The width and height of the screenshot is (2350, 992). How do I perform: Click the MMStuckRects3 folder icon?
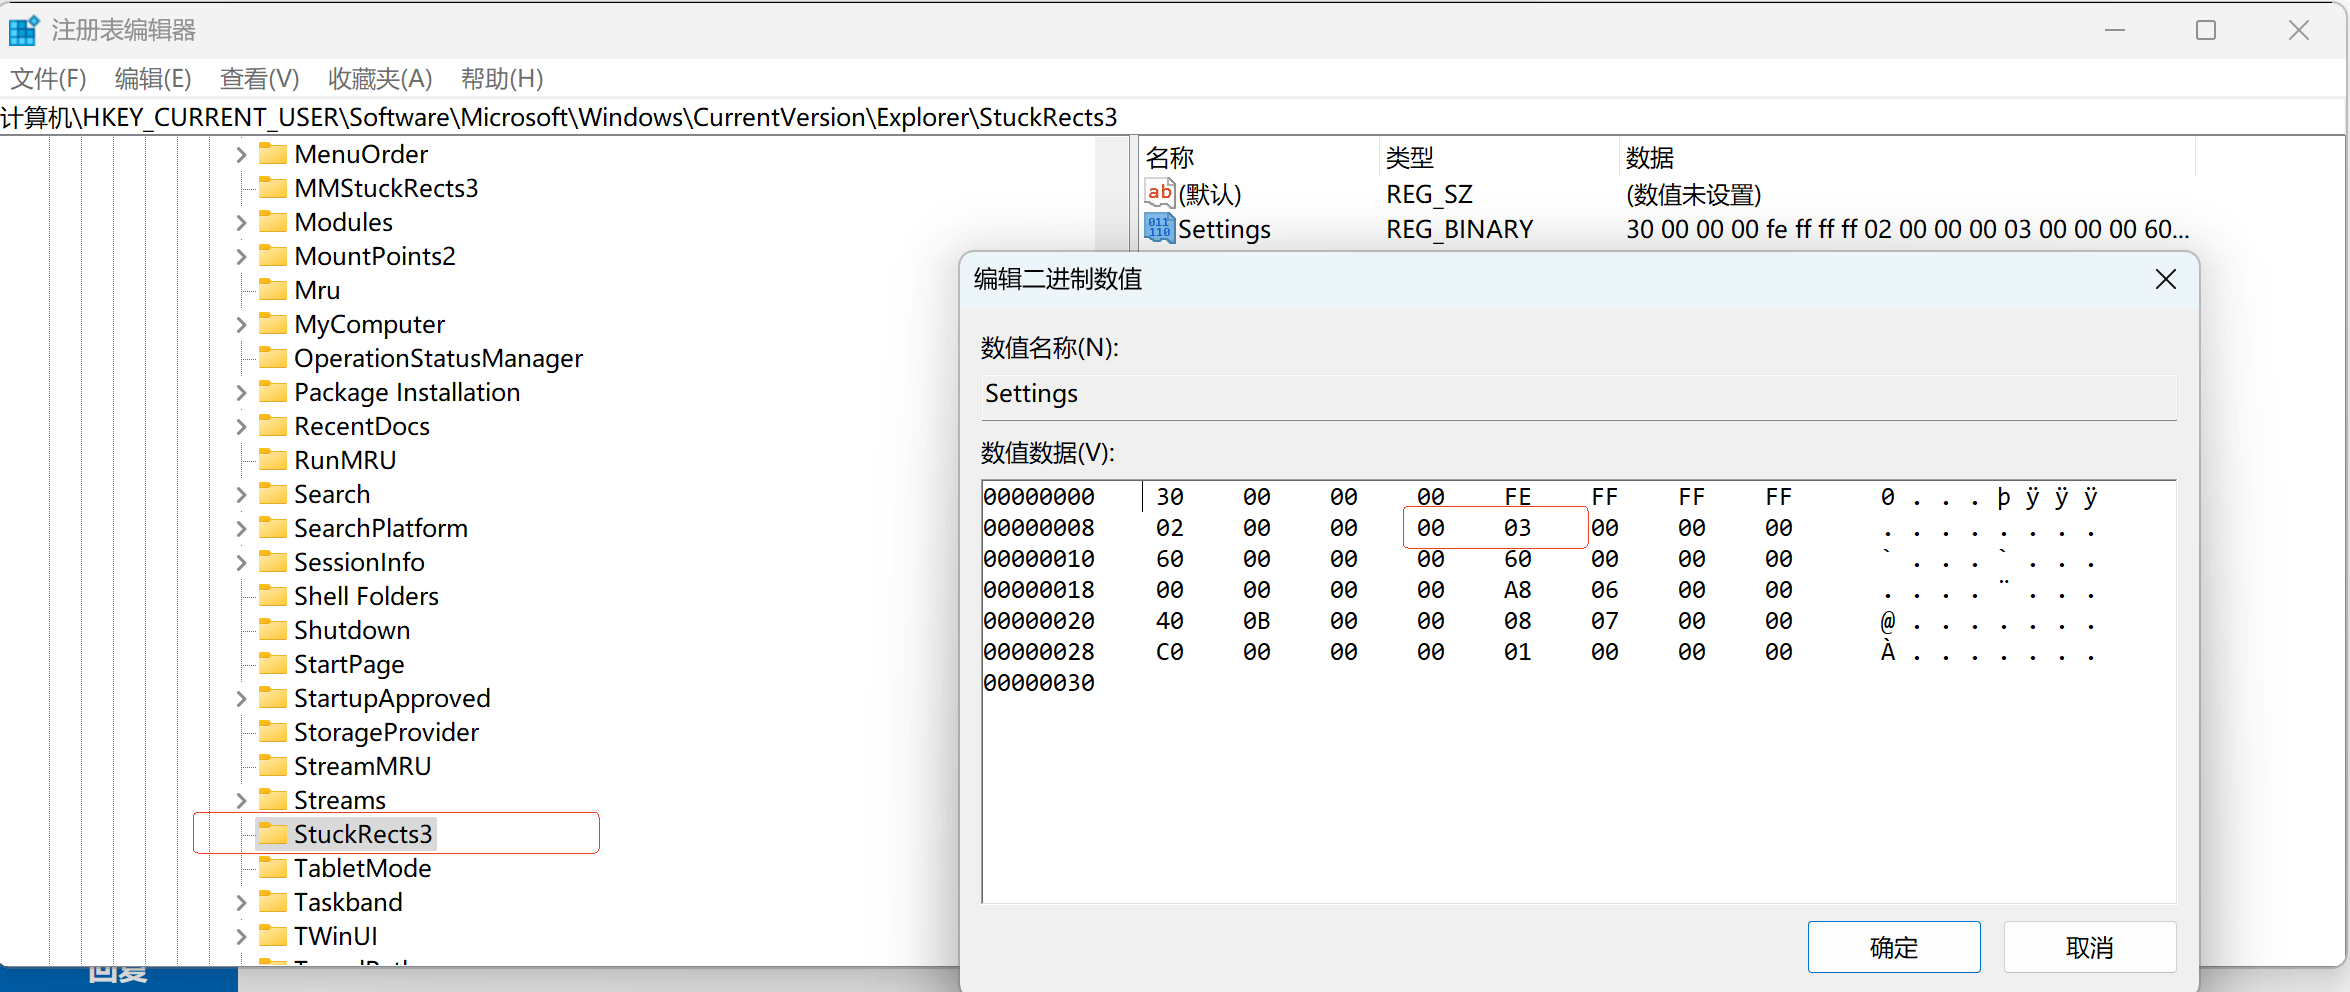[x=272, y=187]
